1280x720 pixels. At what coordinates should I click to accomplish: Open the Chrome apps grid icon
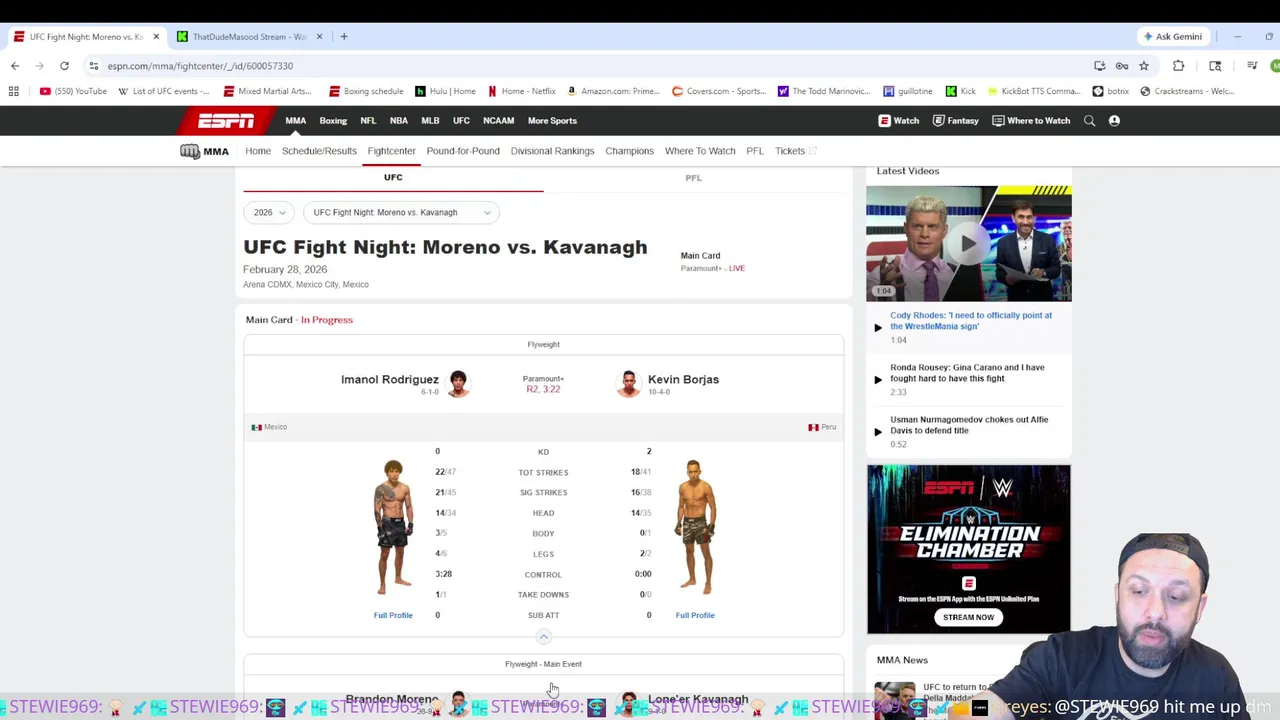pos(13,91)
